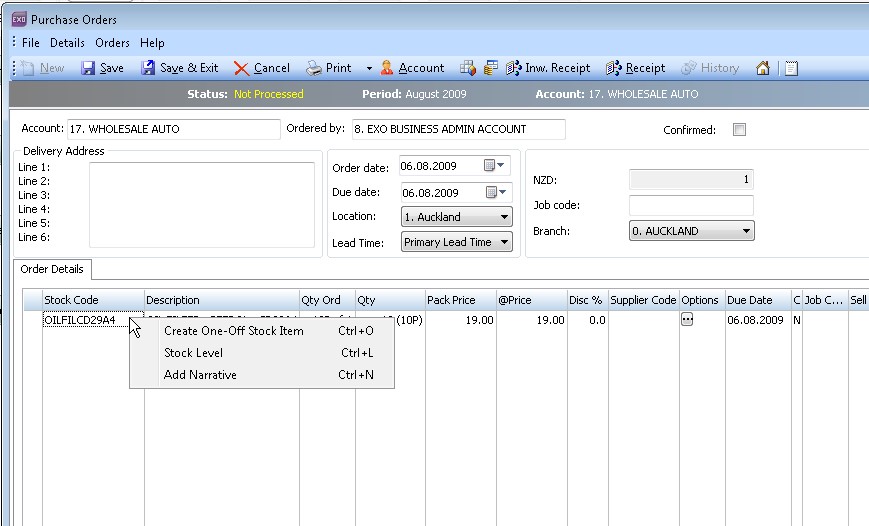Click the History toolbar button
Image resolution: width=869 pixels, height=526 pixels.
(710, 68)
